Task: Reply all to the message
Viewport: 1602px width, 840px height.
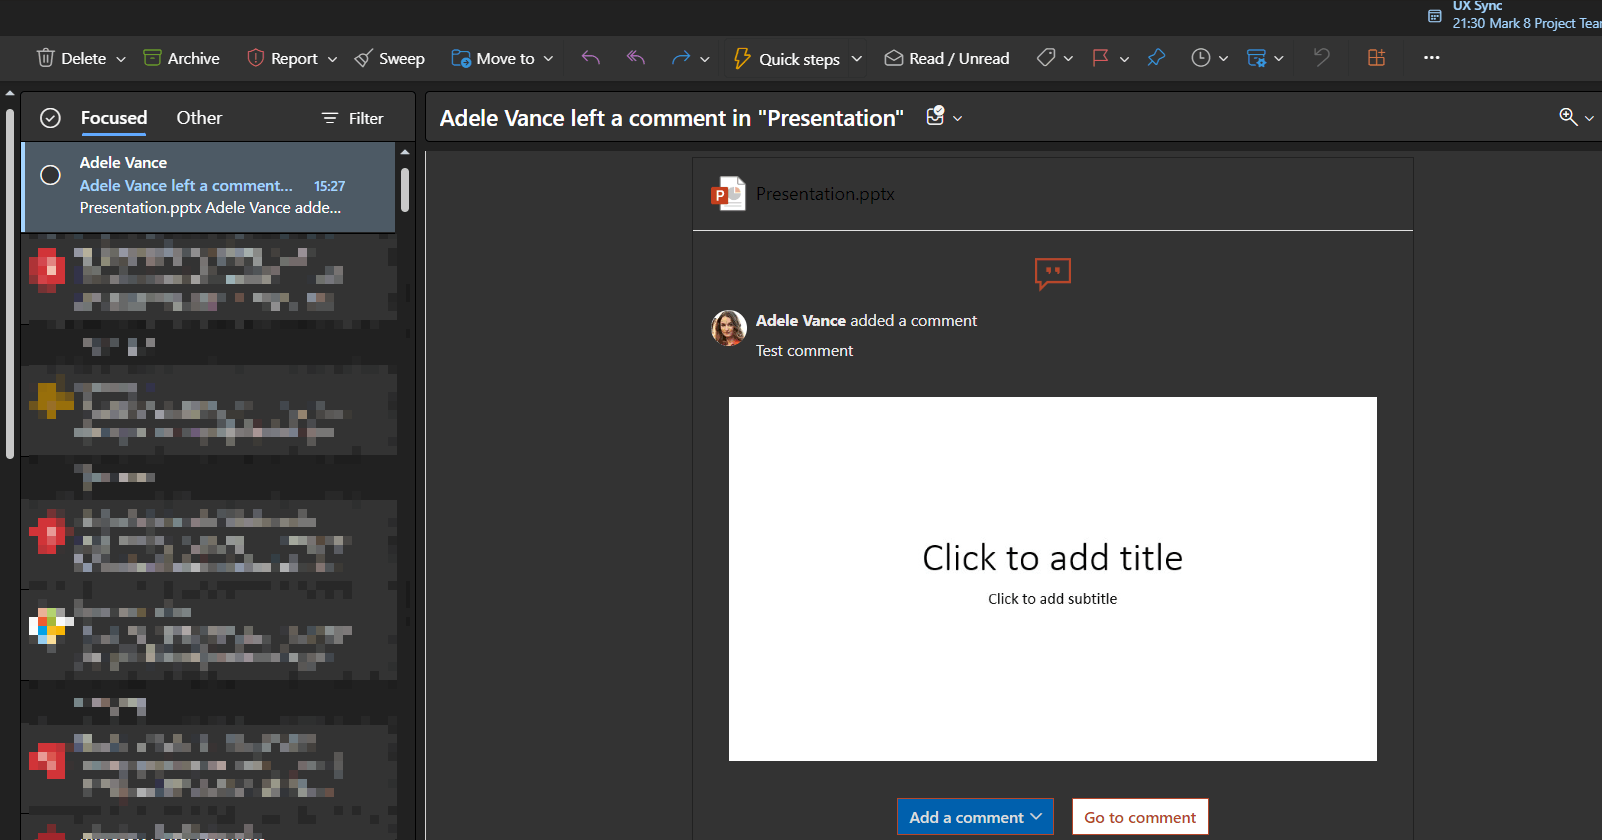Action: (636, 58)
